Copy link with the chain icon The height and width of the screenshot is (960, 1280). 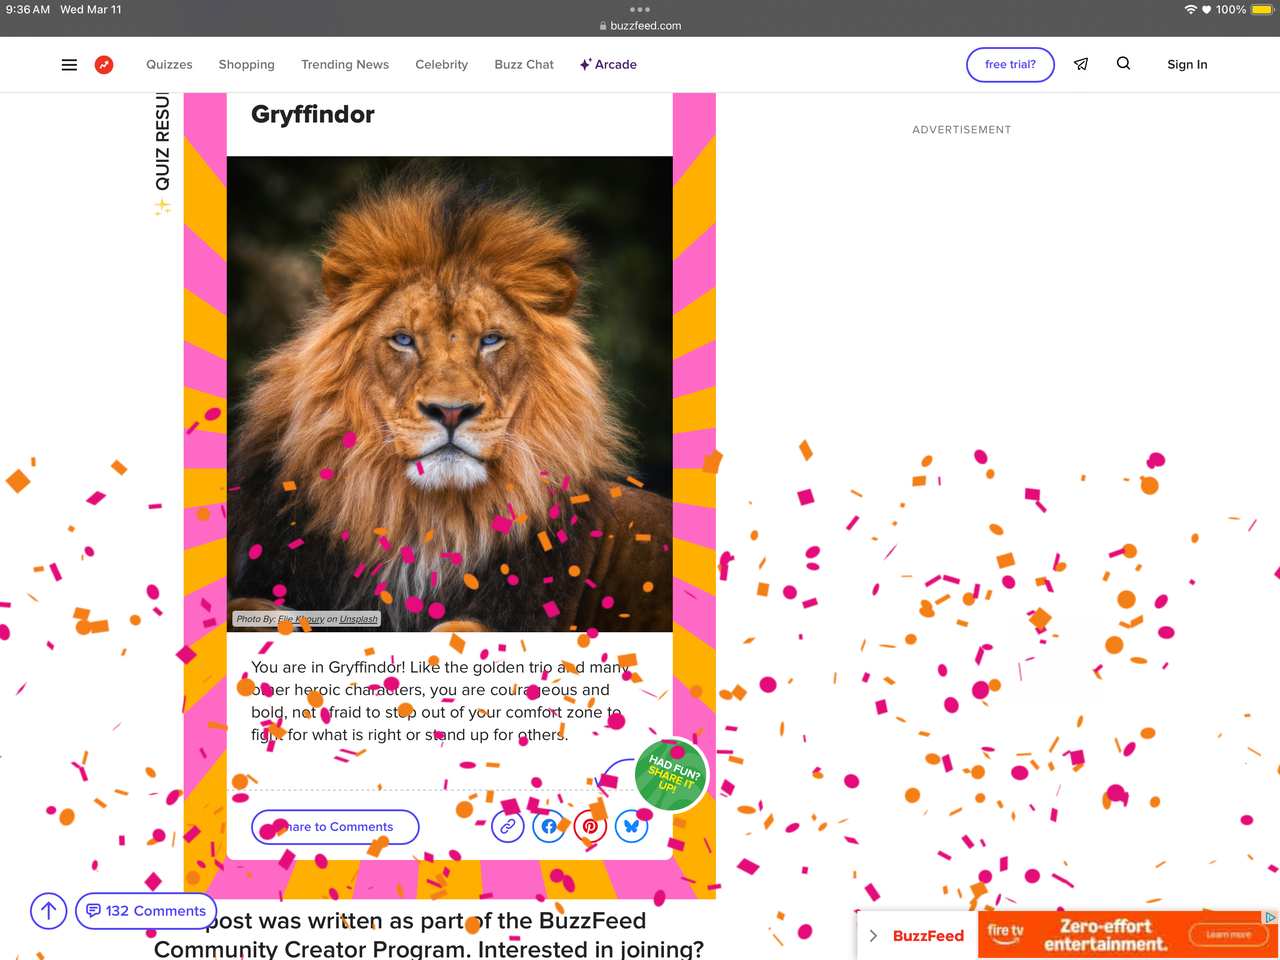coord(508,826)
